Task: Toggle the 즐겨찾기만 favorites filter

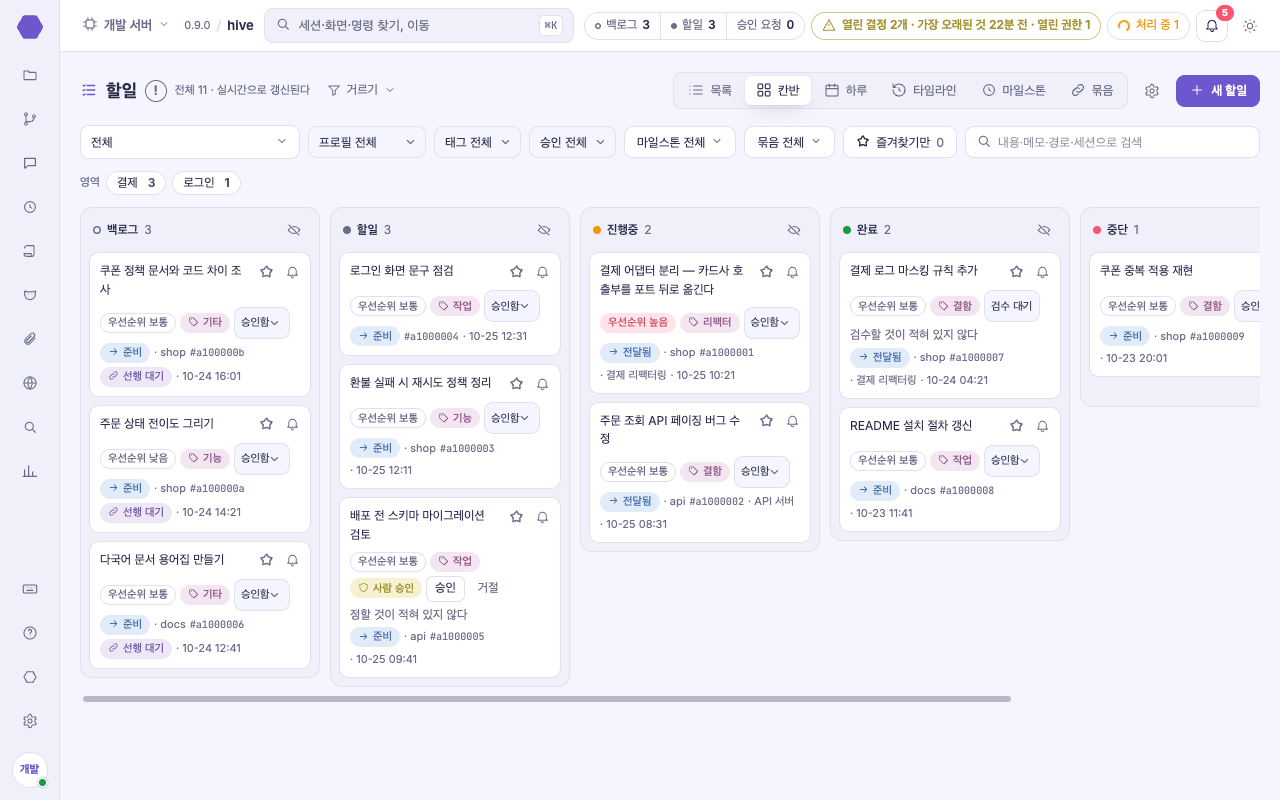Action: tap(900, 142)
